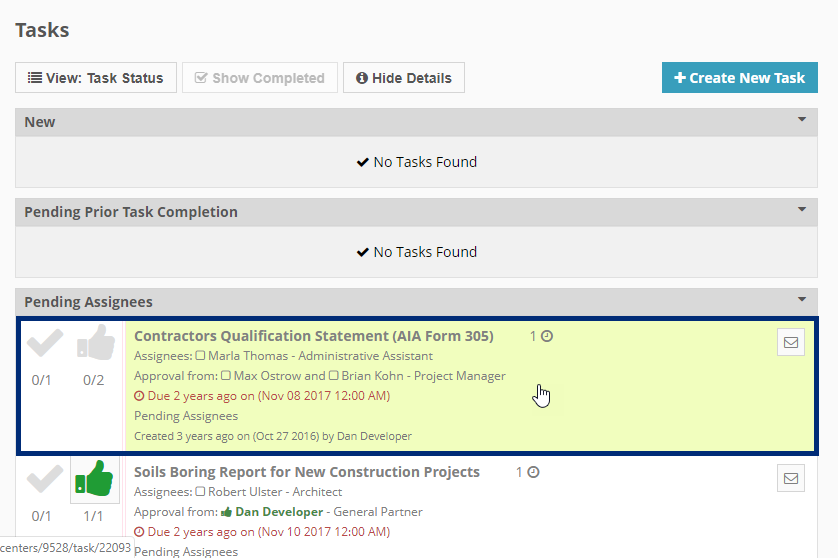The height and width of the screenshot is (558, 838).
Task: Collapse the New section arrow
Action: [802, 119]
